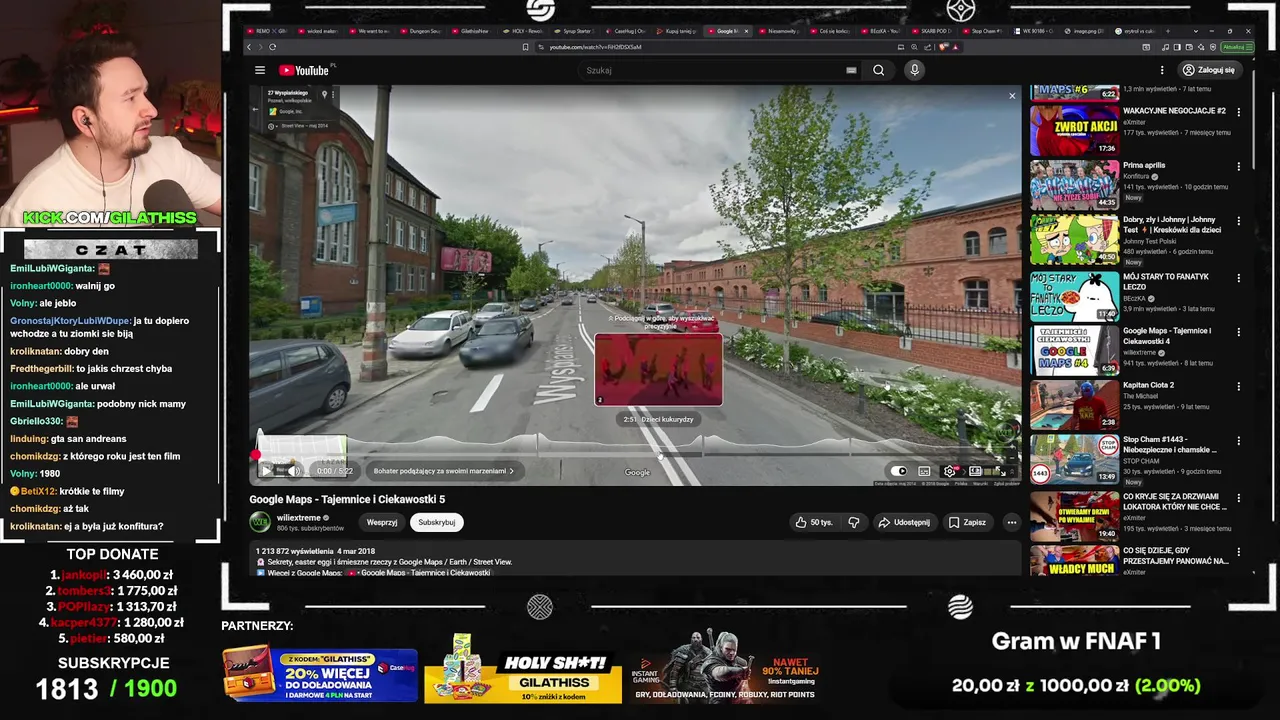Open options menu for WAKACYJNE NEGOCJACJE #2 video
The height and width of the screenshot is (720, 1280).
1238,112
